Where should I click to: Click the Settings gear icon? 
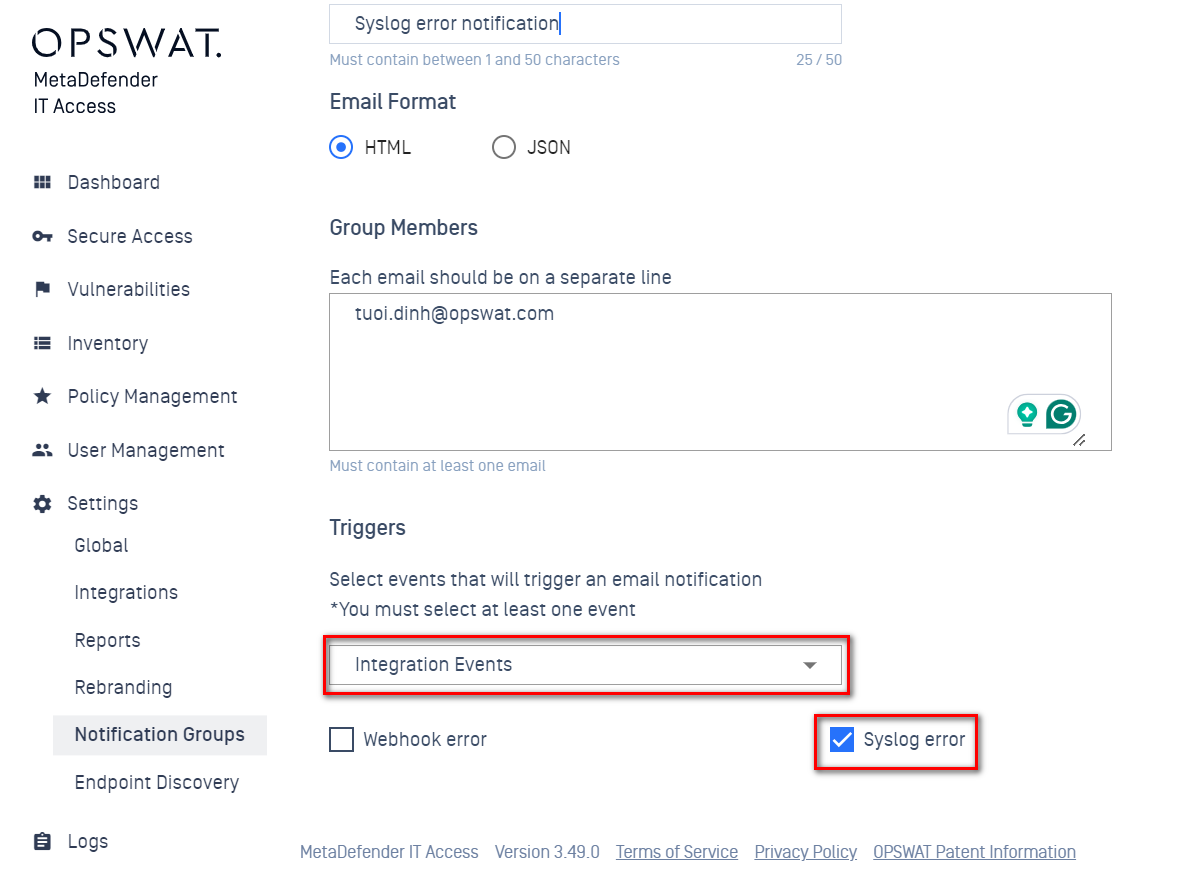coord(42,504)
